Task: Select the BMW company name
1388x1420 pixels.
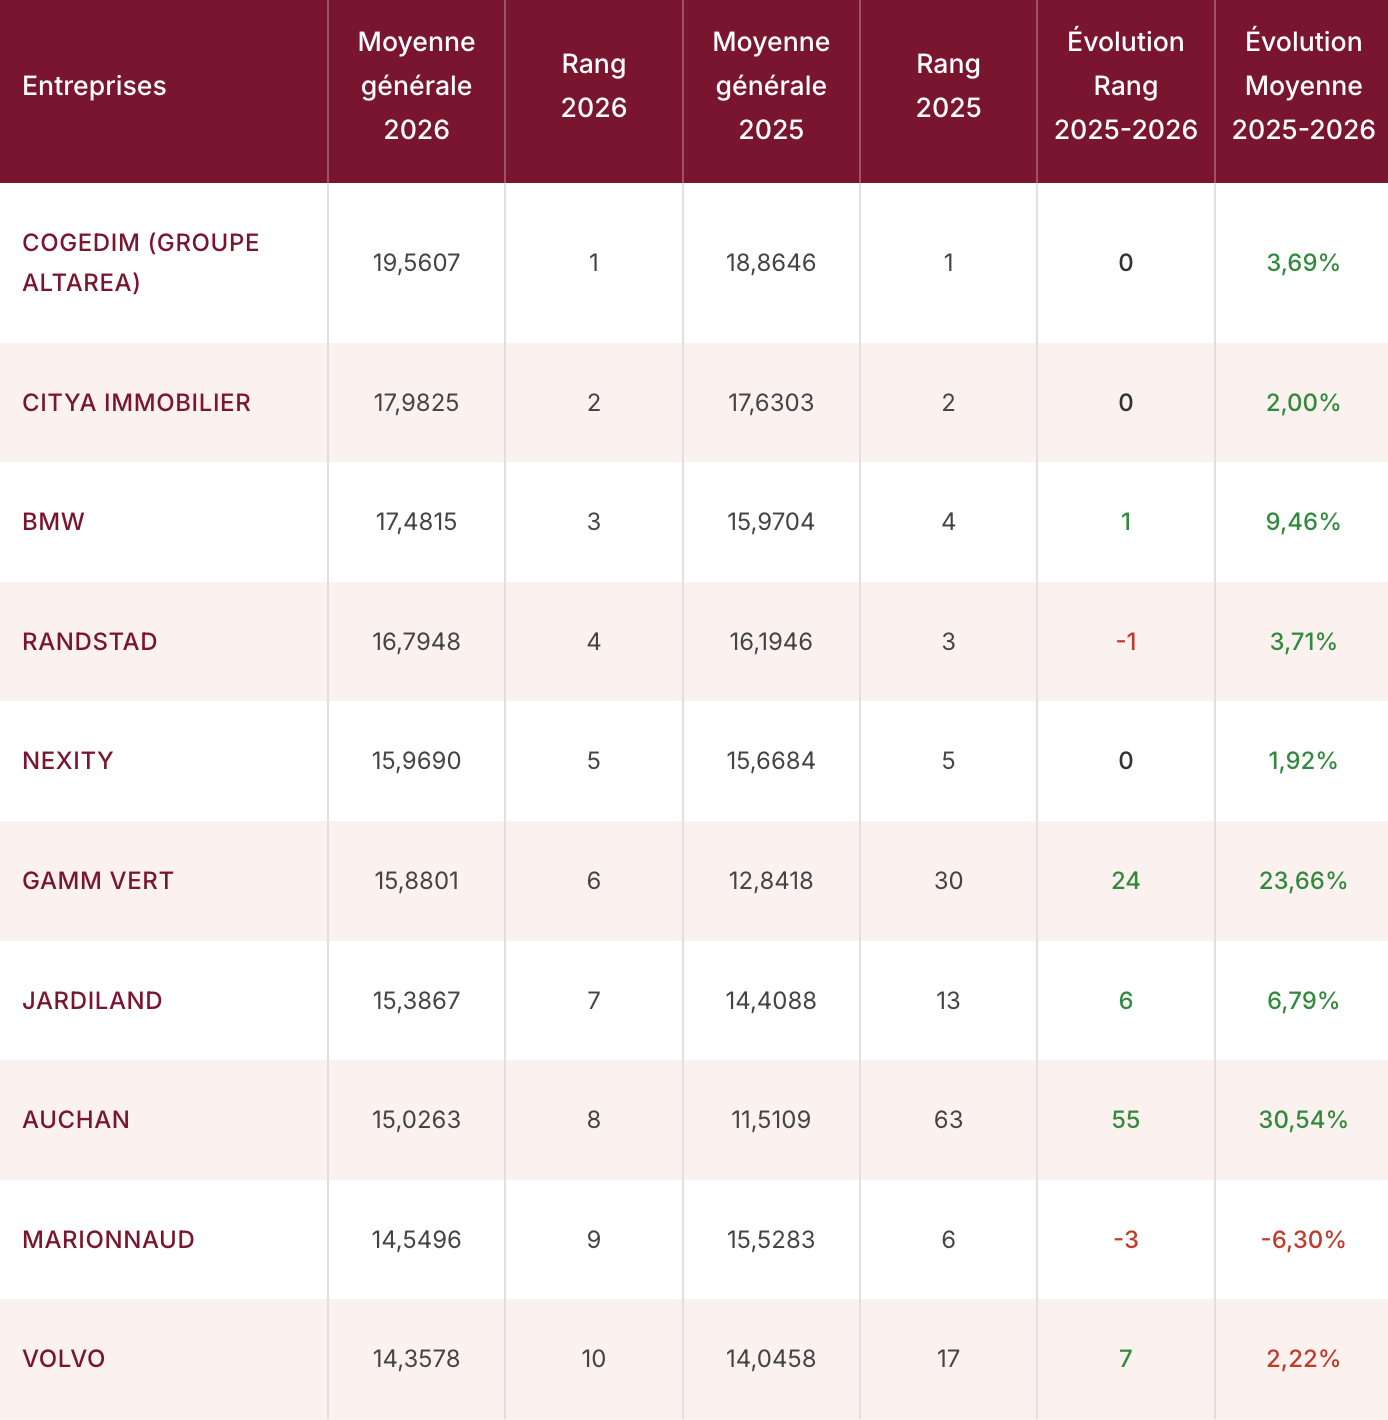Action: click(54, 522)
